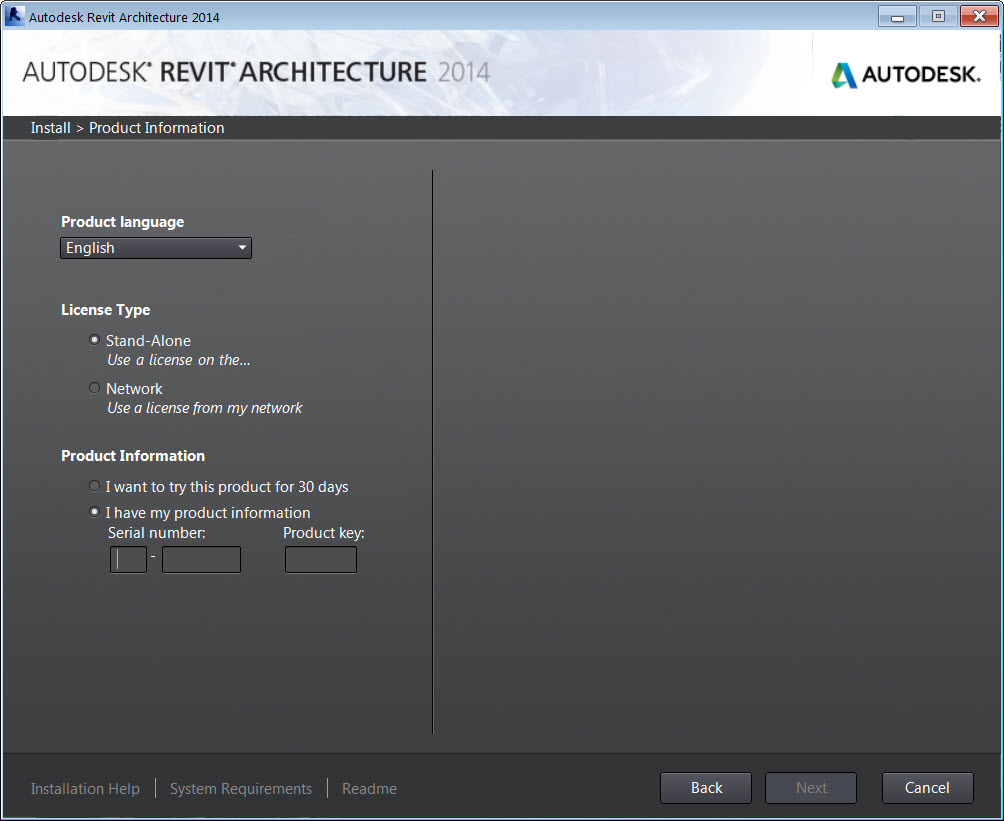
Task: Click the Revit app icon in title bar
Action: 14,16
